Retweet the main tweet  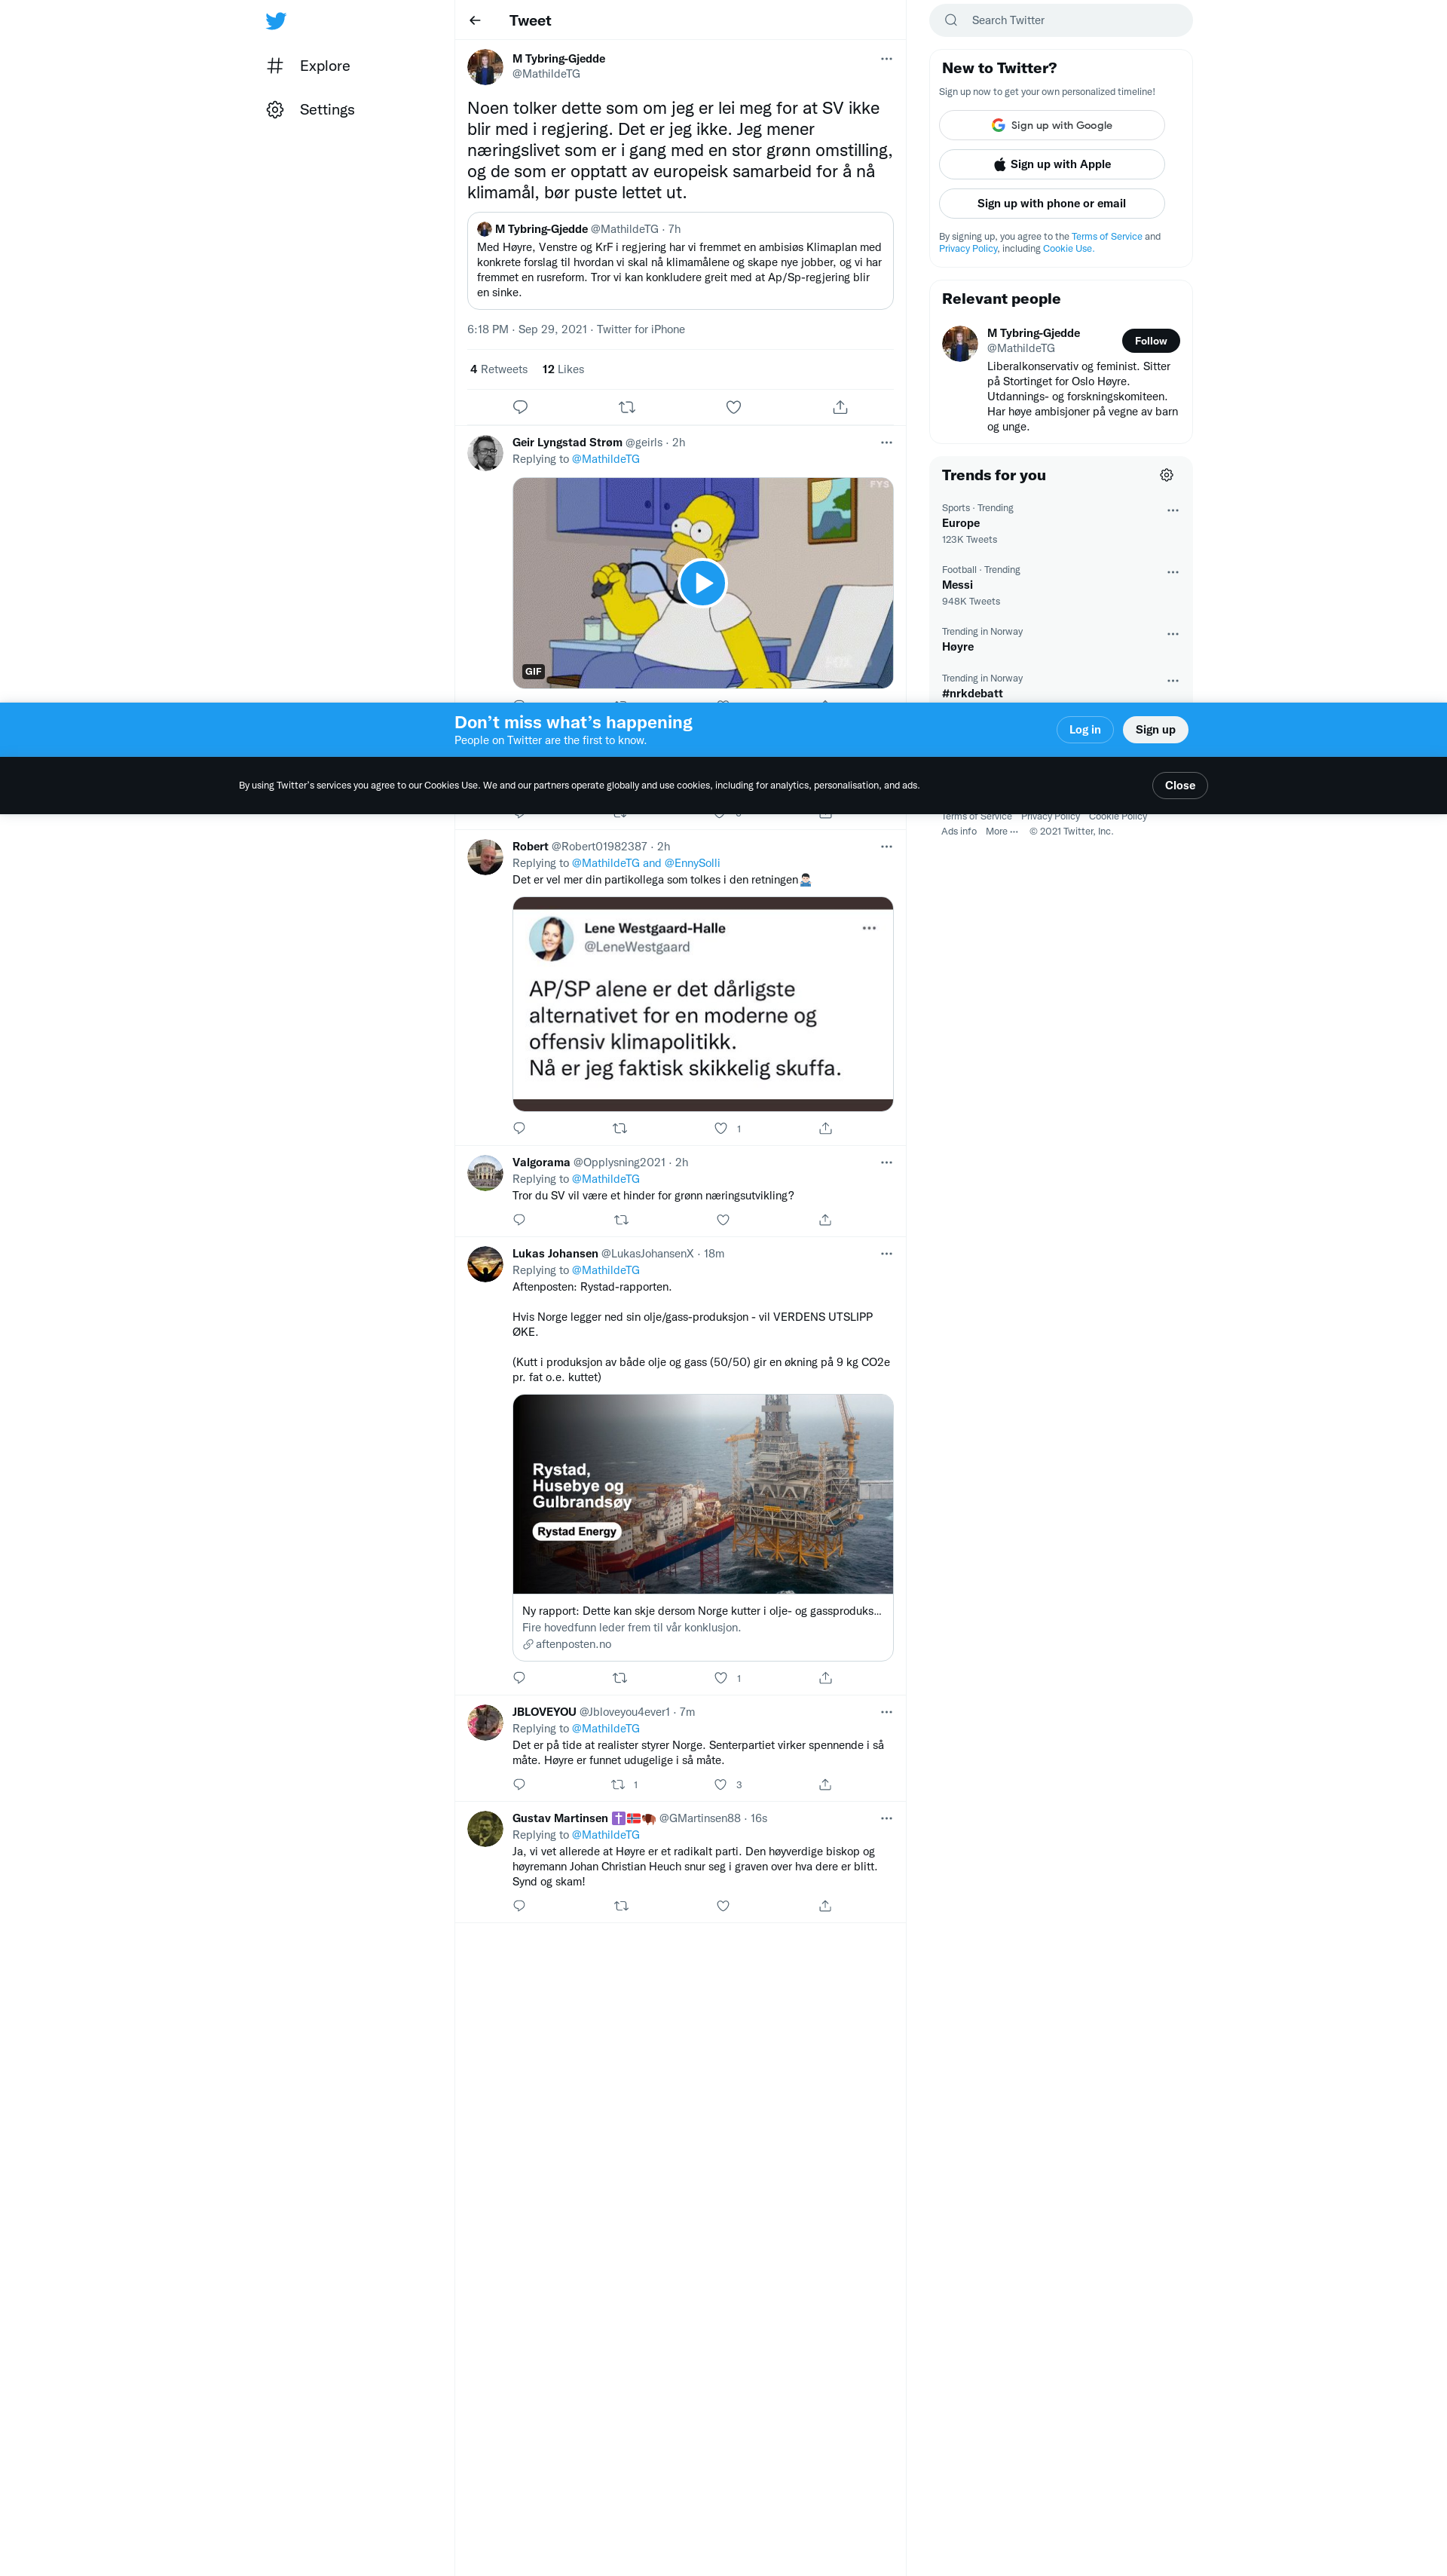click(627, 407)
